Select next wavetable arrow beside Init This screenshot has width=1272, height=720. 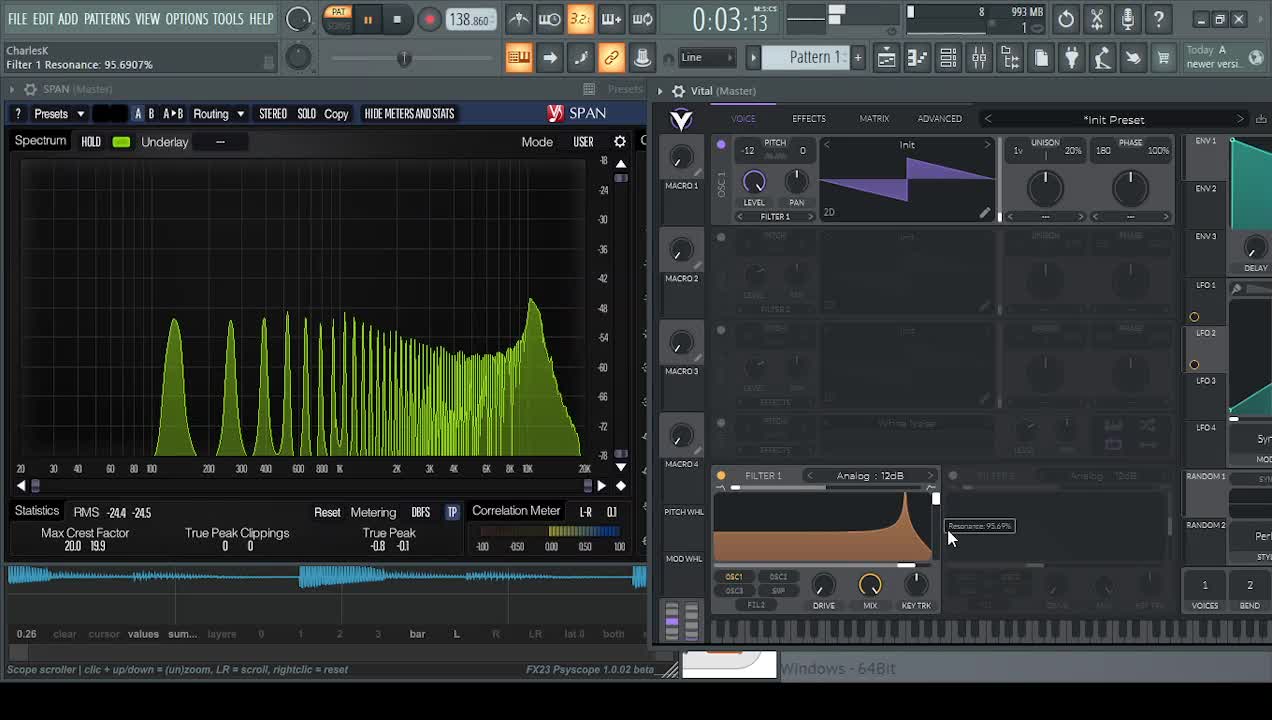click(987, 145)
